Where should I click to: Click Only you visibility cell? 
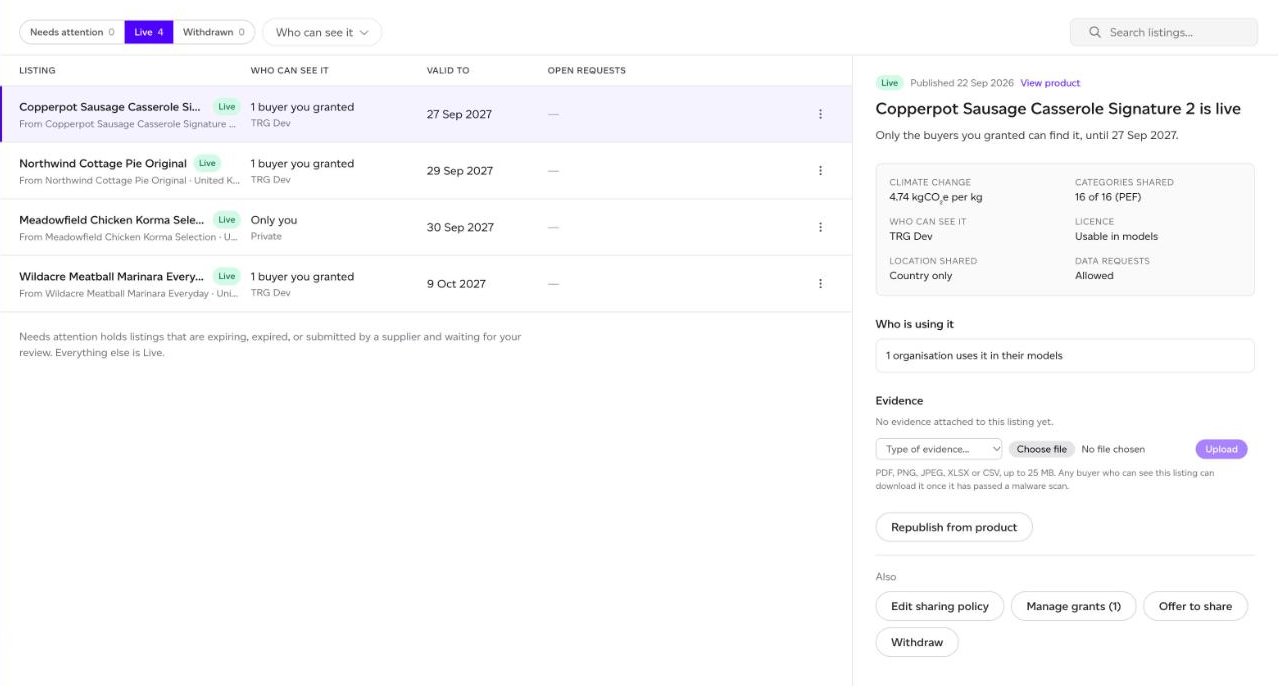click(x=274, y=220)
